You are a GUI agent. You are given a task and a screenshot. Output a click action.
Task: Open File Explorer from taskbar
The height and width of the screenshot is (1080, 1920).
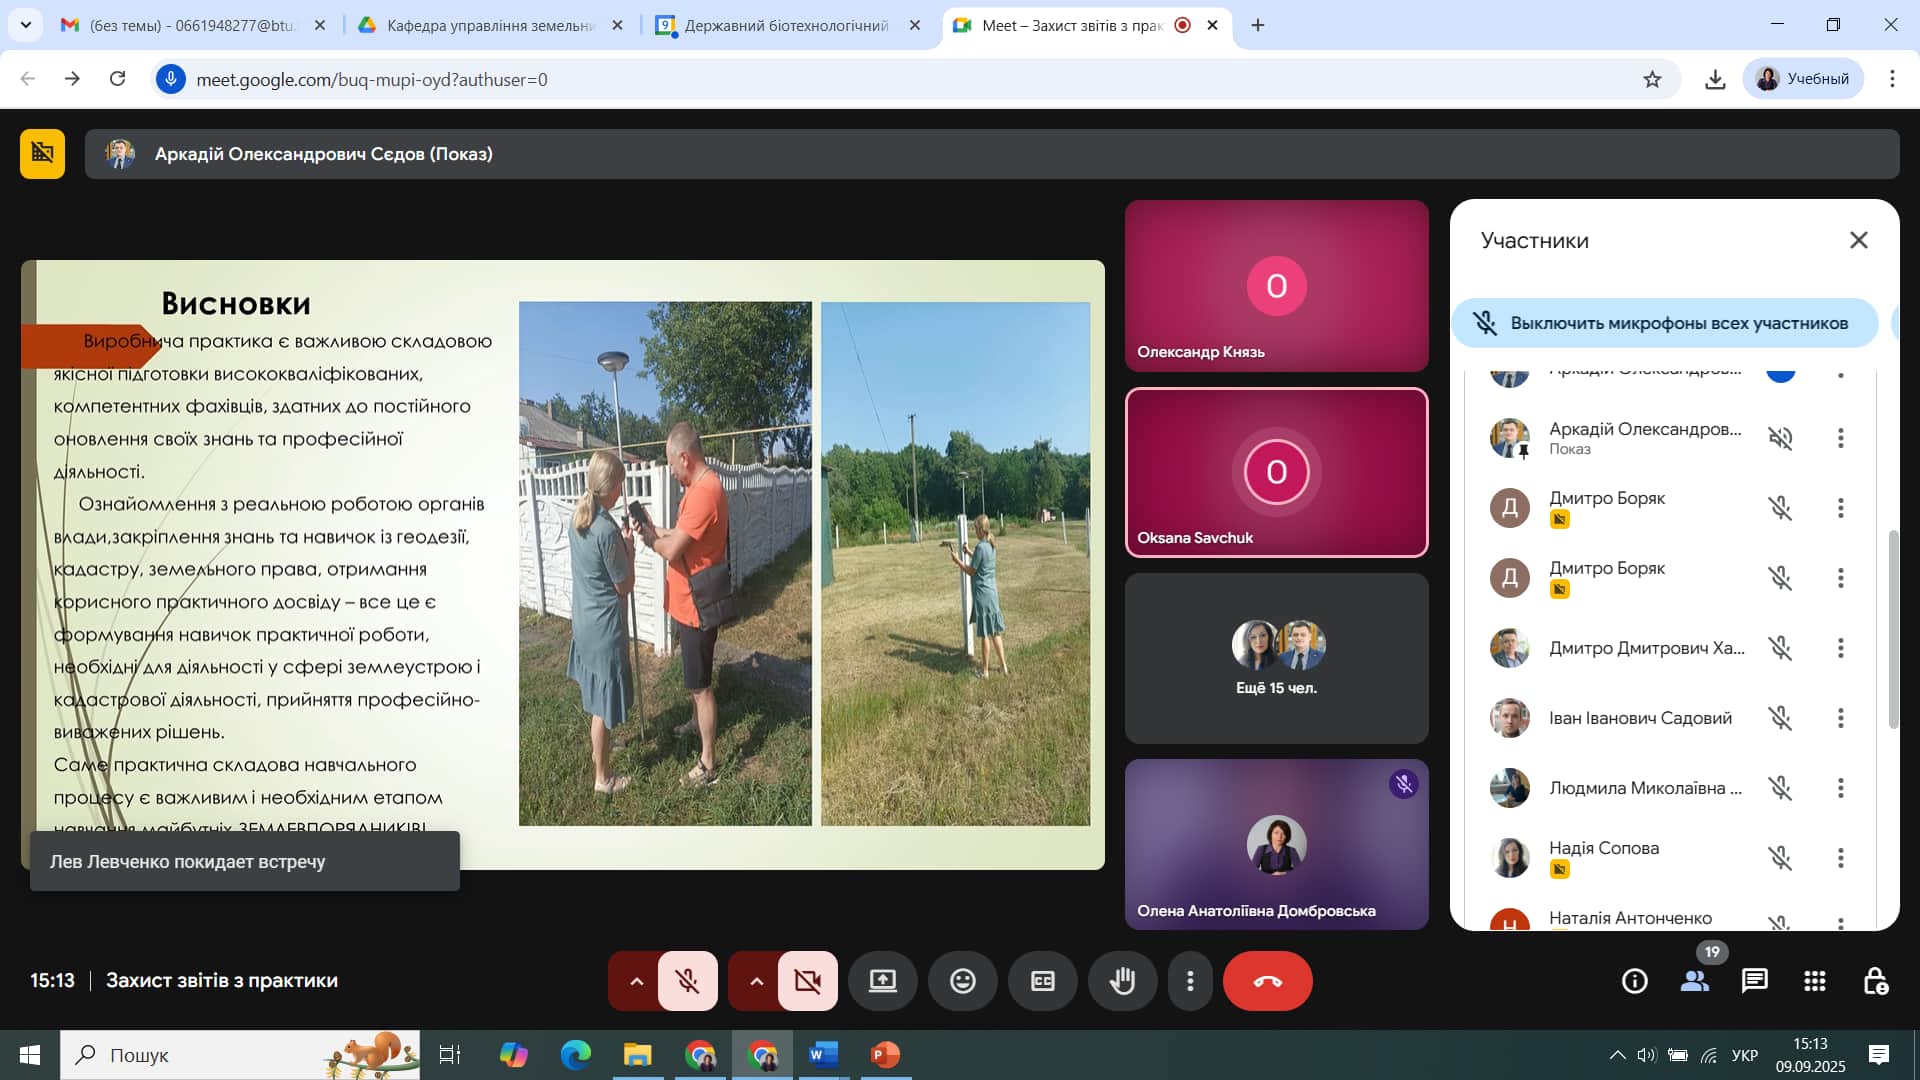[x=637, y=1055]
